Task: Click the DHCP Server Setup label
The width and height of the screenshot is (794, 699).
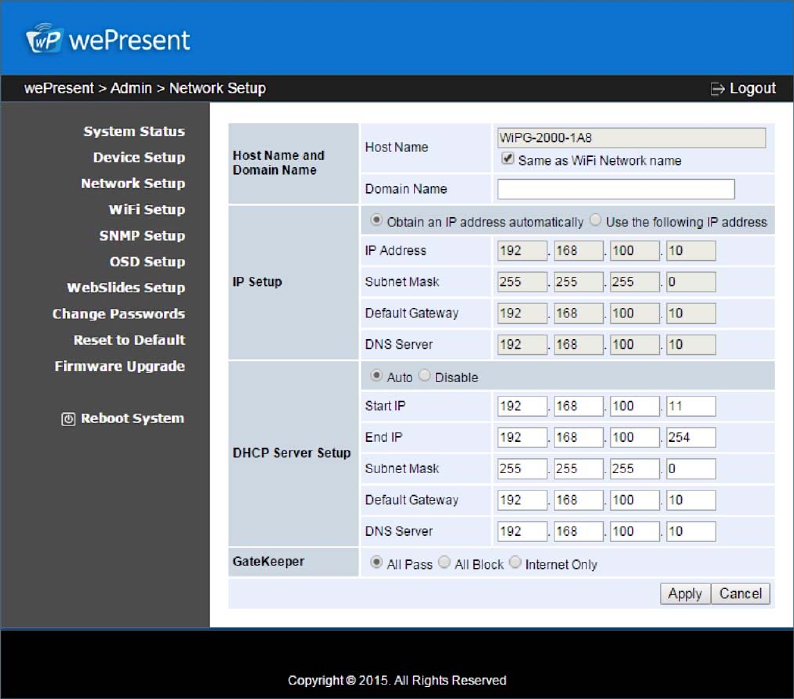Action: pos(291,453)
